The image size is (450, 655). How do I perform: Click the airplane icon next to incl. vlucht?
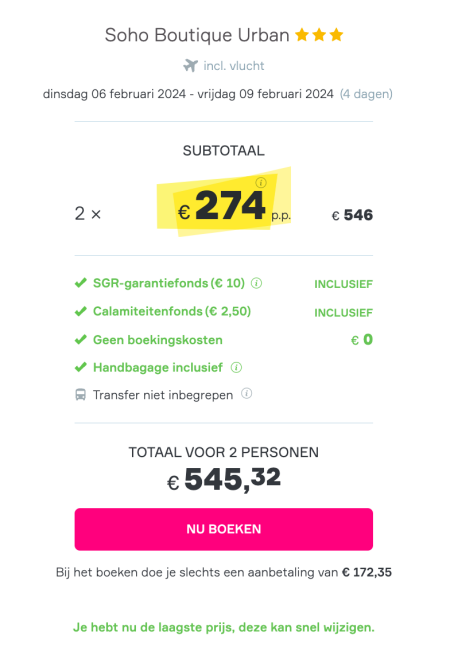pos(191,66)
